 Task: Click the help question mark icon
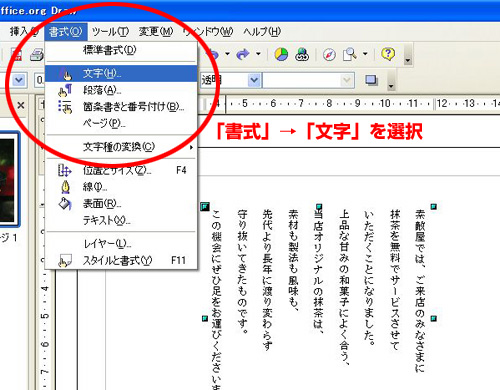(x=388, y=54)
